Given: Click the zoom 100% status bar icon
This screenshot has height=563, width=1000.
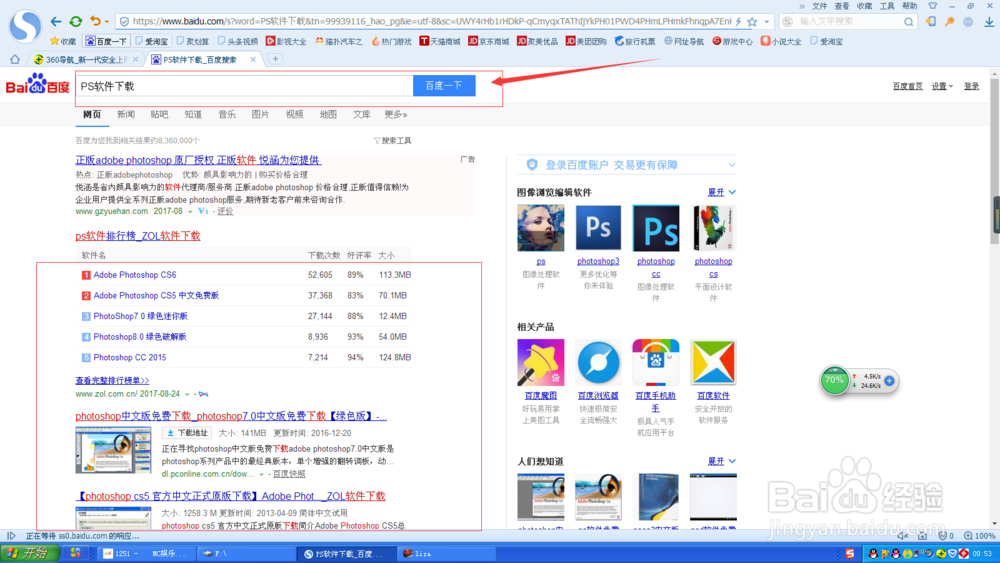Looking at the screenshot, I should pyautogui.click(x=979, y=536).
